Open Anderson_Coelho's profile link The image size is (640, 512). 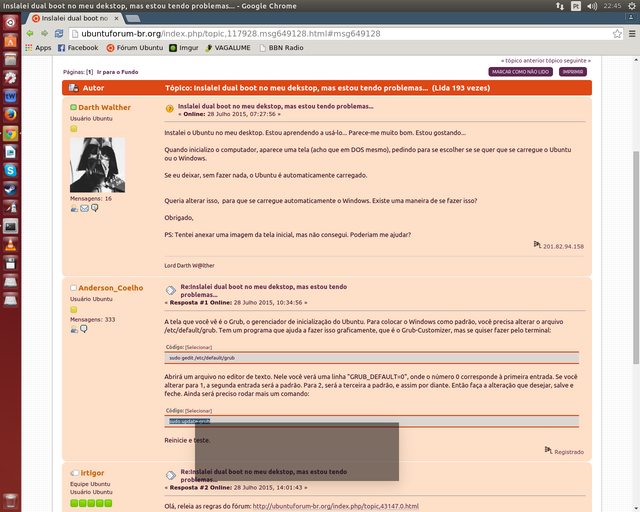[x=111, y=288]
